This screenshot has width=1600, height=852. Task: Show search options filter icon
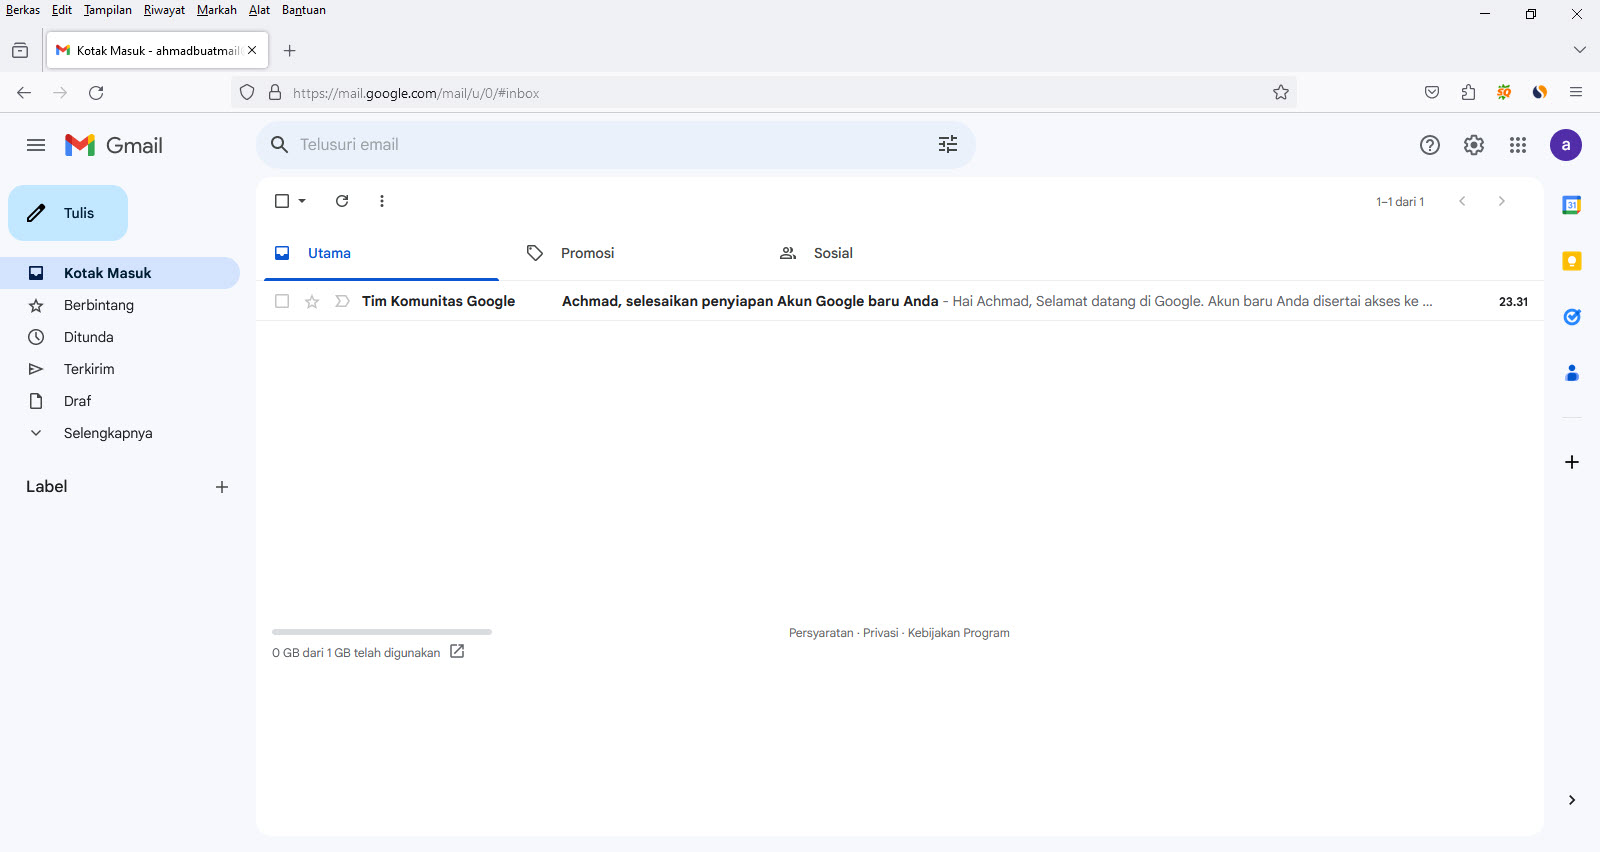(947, 145)
